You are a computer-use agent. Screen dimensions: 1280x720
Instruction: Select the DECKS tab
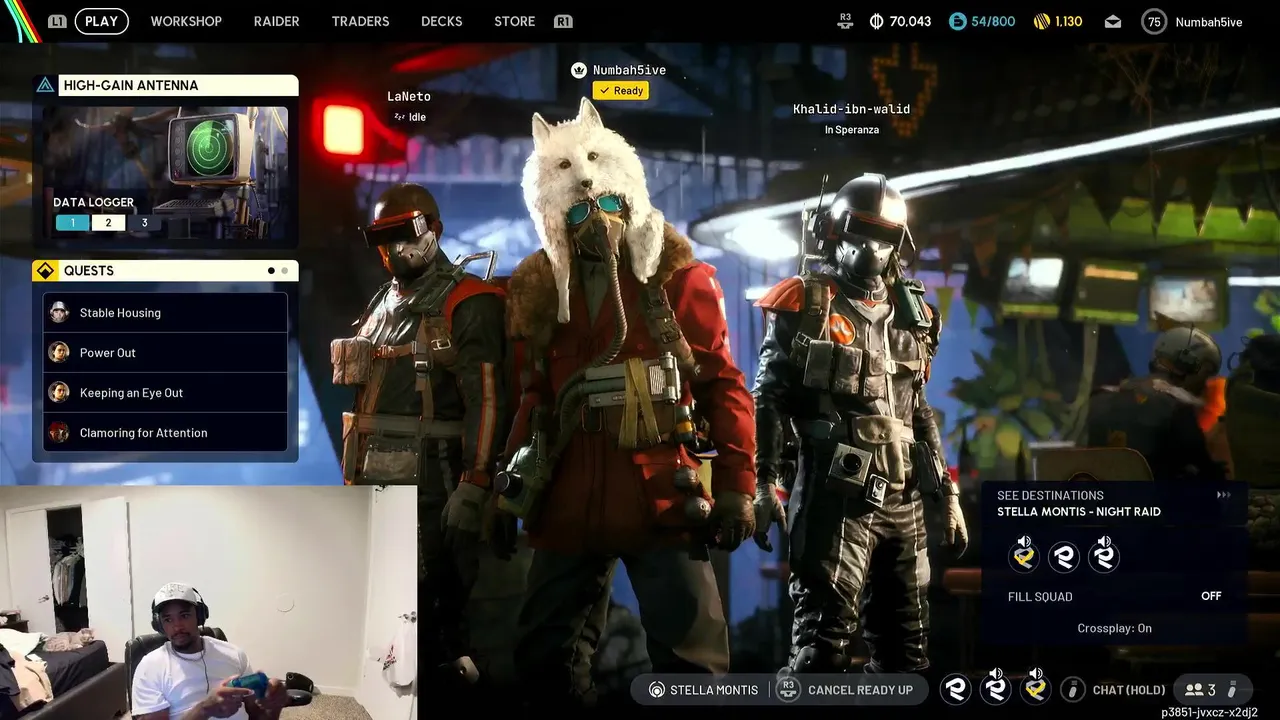[x=441, y=21]
